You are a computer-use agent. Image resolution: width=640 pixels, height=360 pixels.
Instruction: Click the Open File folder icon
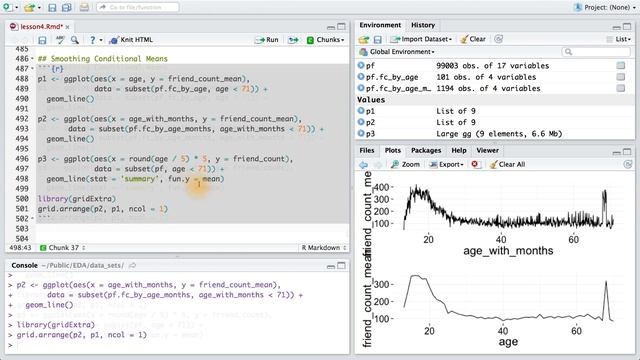pyautogui.click(x=29, y=7)
